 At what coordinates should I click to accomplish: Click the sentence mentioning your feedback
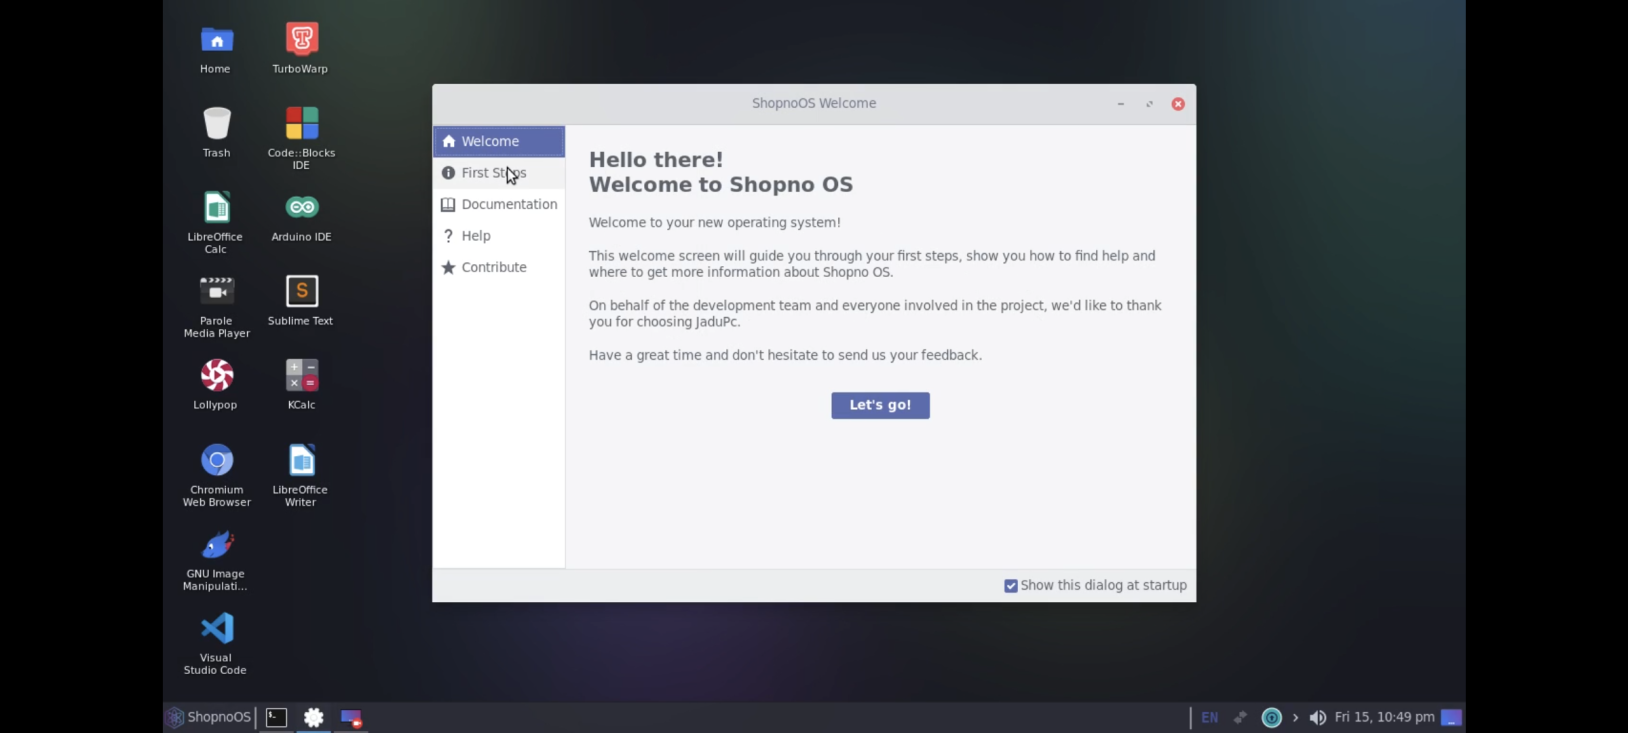point(785,356)
